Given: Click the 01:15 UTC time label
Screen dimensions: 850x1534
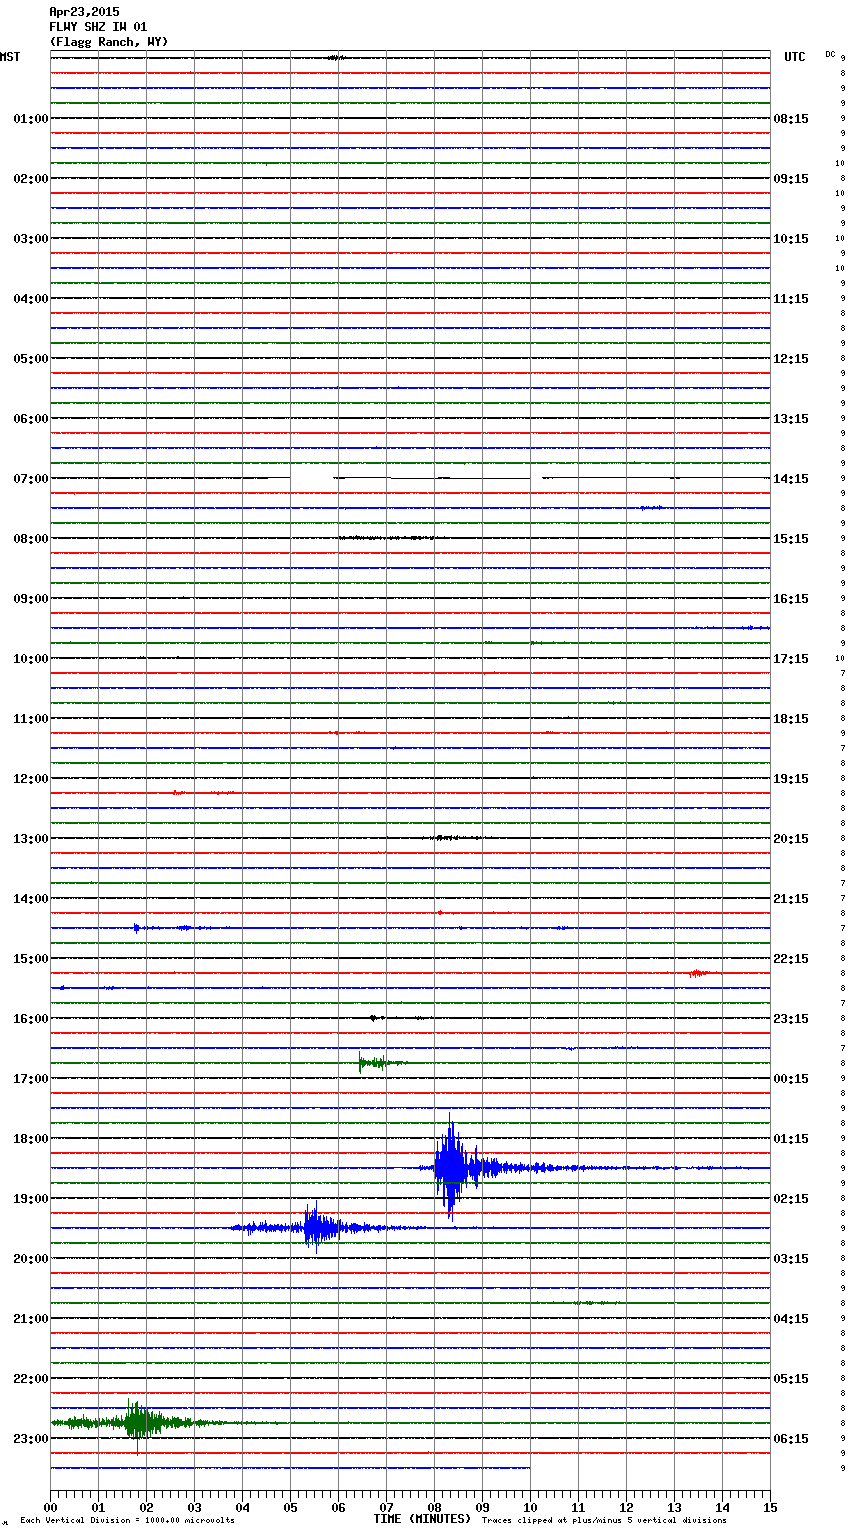Looking at the screenshot, I should [791, 1139].
